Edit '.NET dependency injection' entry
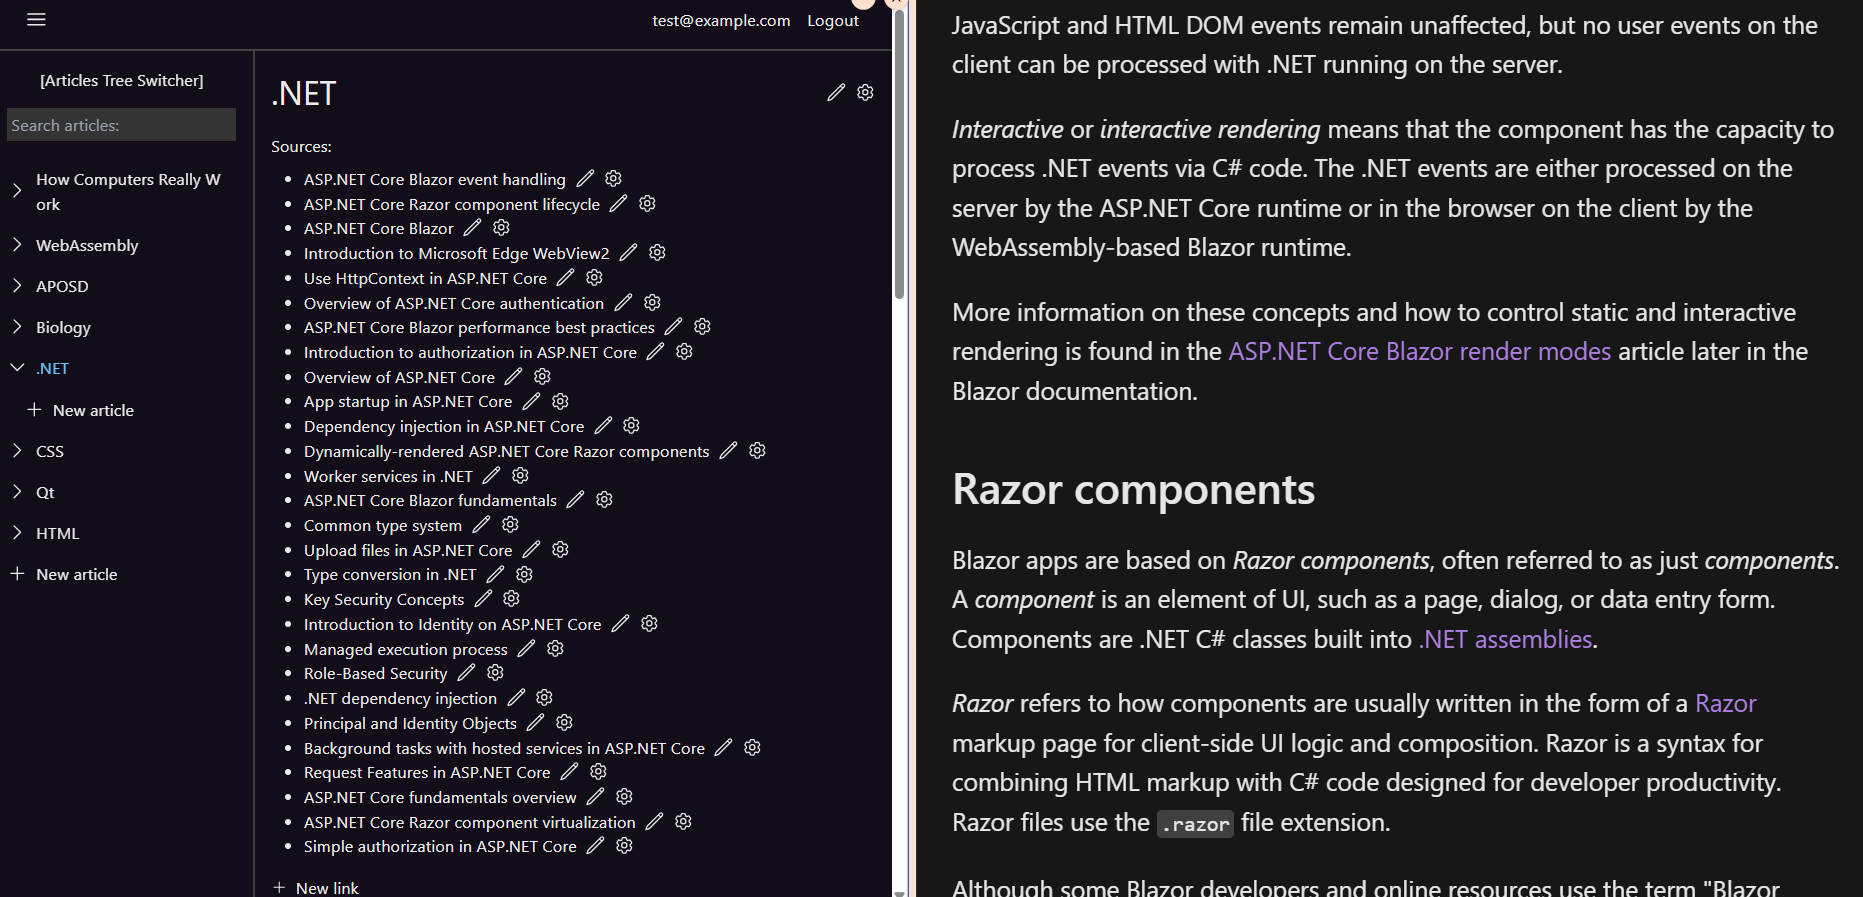This screenshot has width=1863, height=897. point(516,698)
